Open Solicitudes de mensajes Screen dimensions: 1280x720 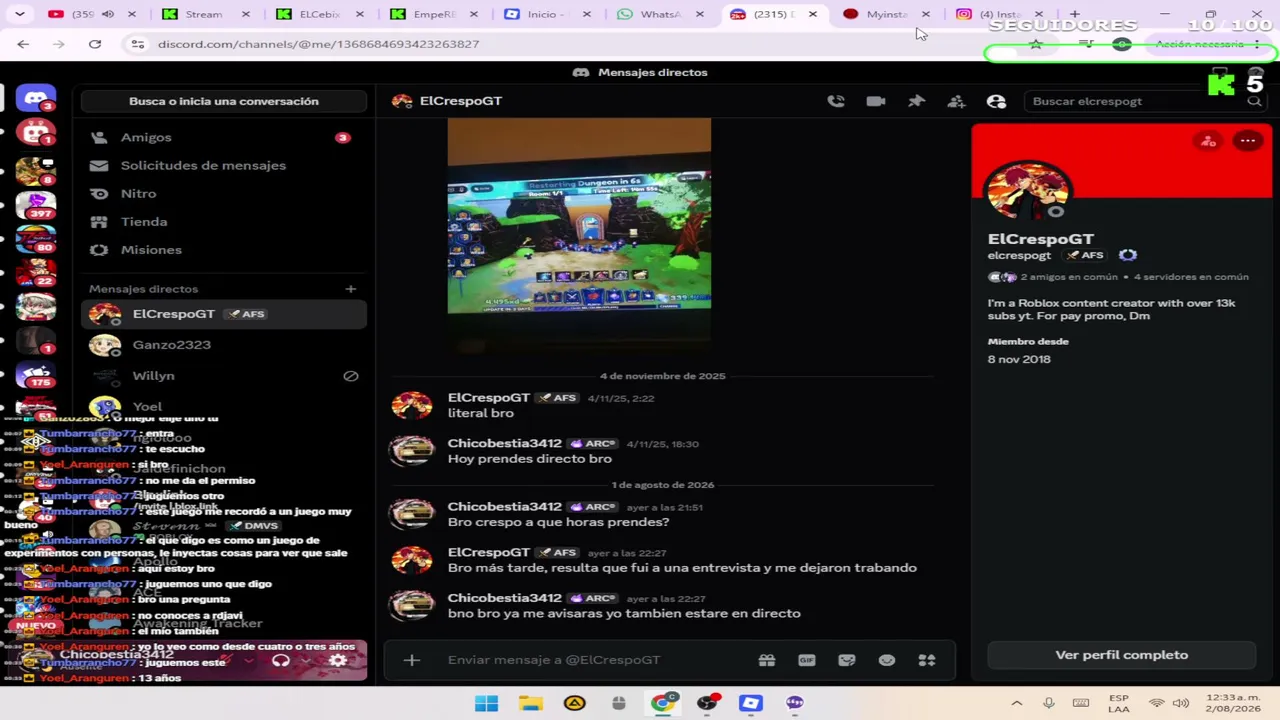(224, 165)
